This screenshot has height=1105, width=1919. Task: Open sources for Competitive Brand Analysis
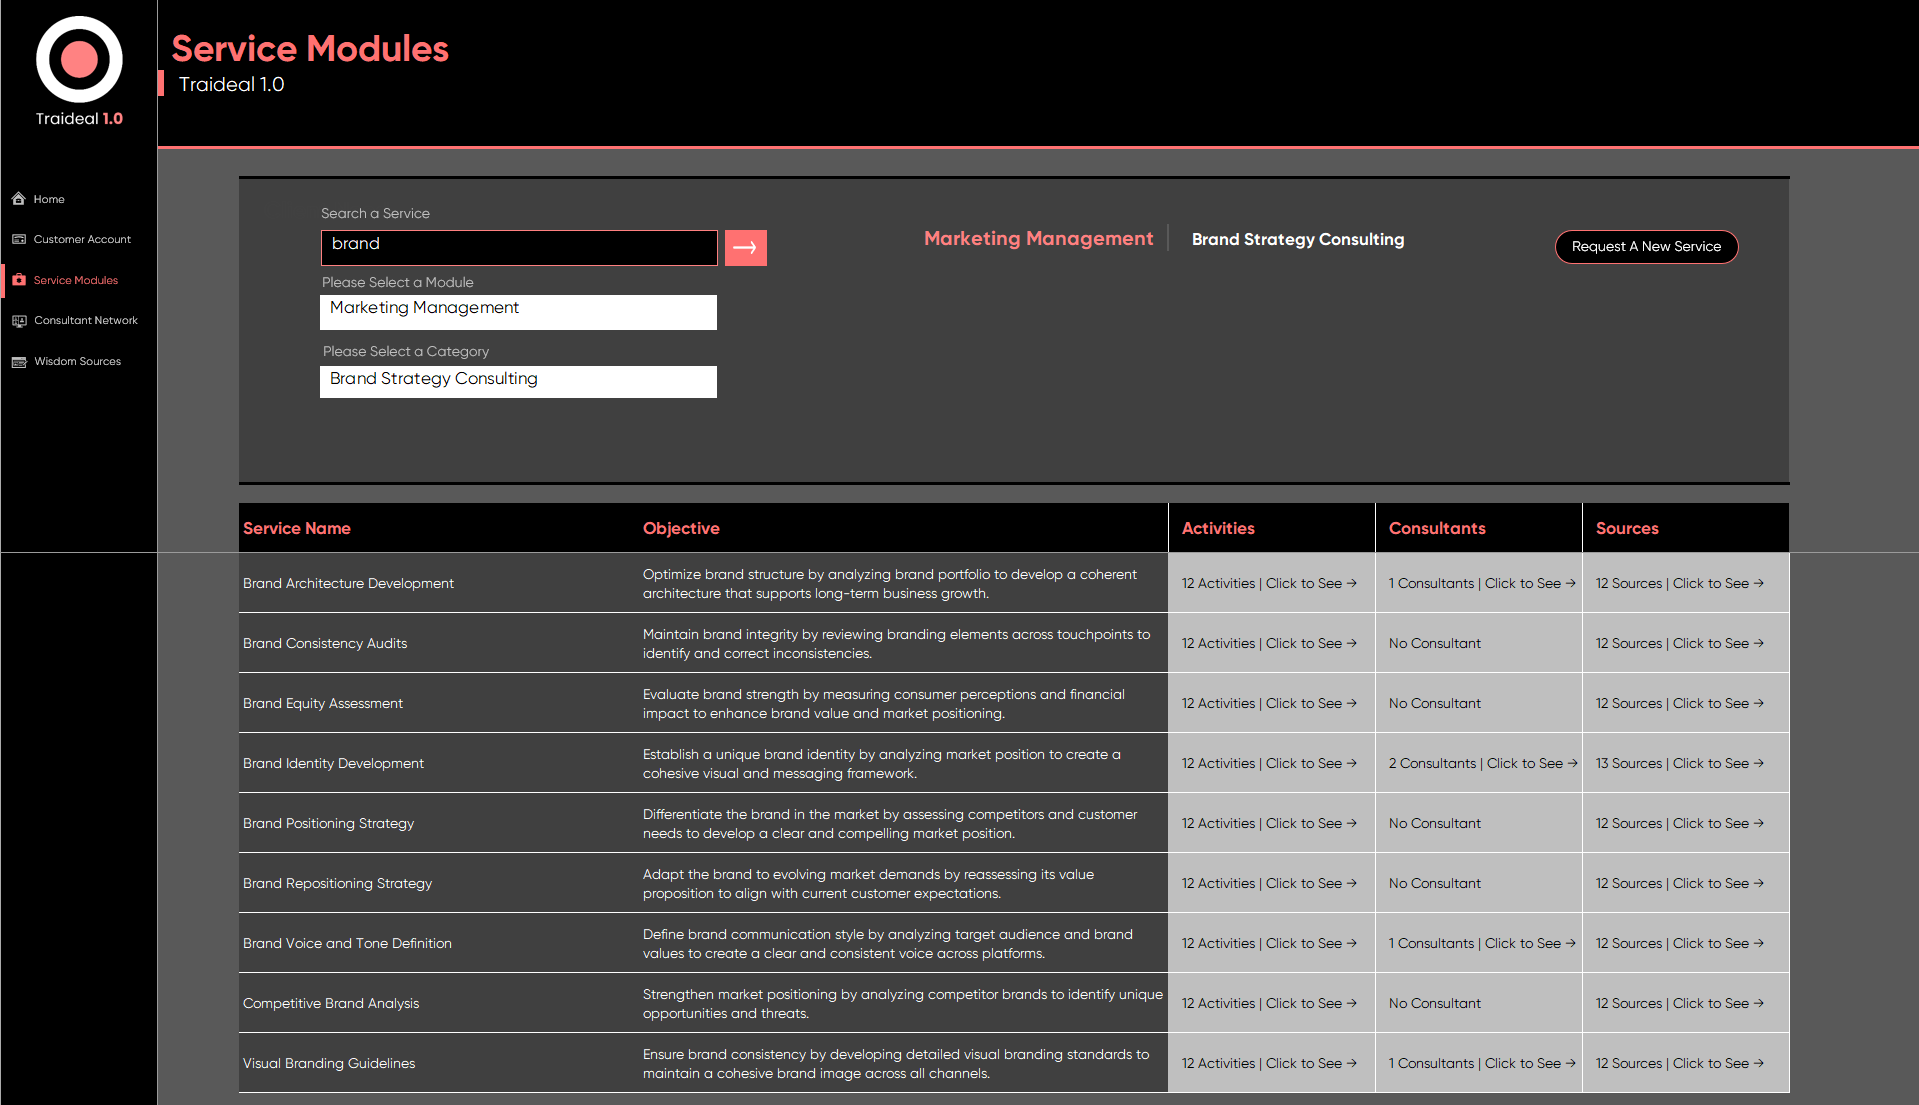(1679, 1004)
